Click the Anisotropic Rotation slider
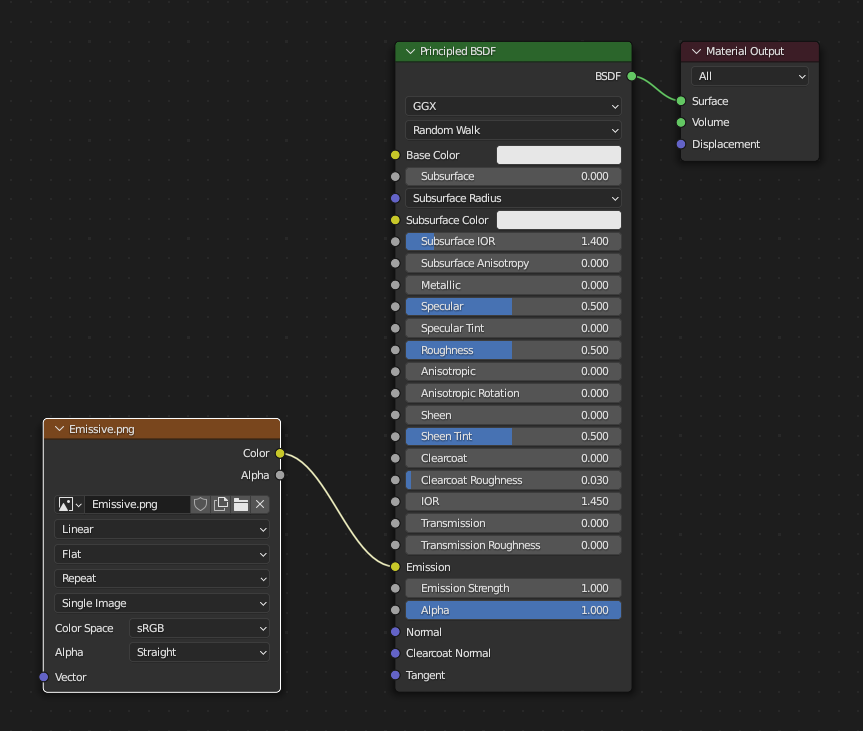Image resolution: width=863 pixels, height=731 pixels. 513,394
